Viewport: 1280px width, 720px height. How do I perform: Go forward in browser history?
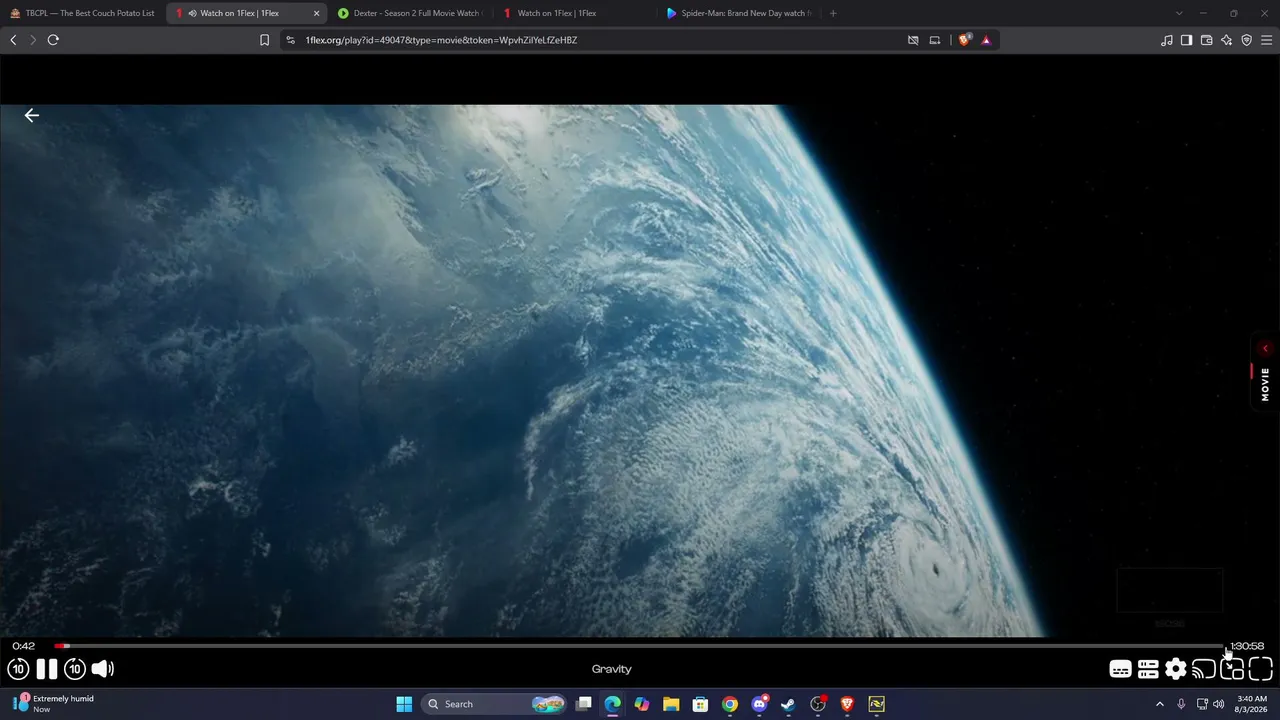(33, 40)
